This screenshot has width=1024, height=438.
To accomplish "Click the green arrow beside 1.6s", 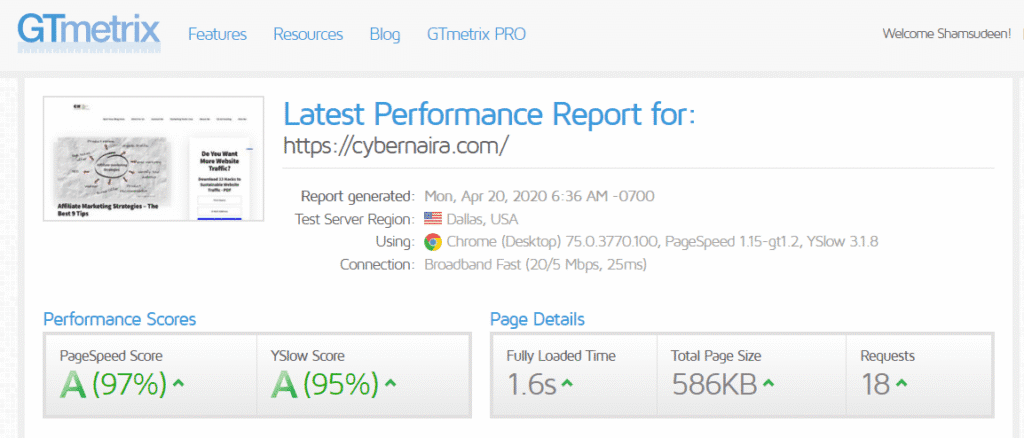I will click(567, 384).
